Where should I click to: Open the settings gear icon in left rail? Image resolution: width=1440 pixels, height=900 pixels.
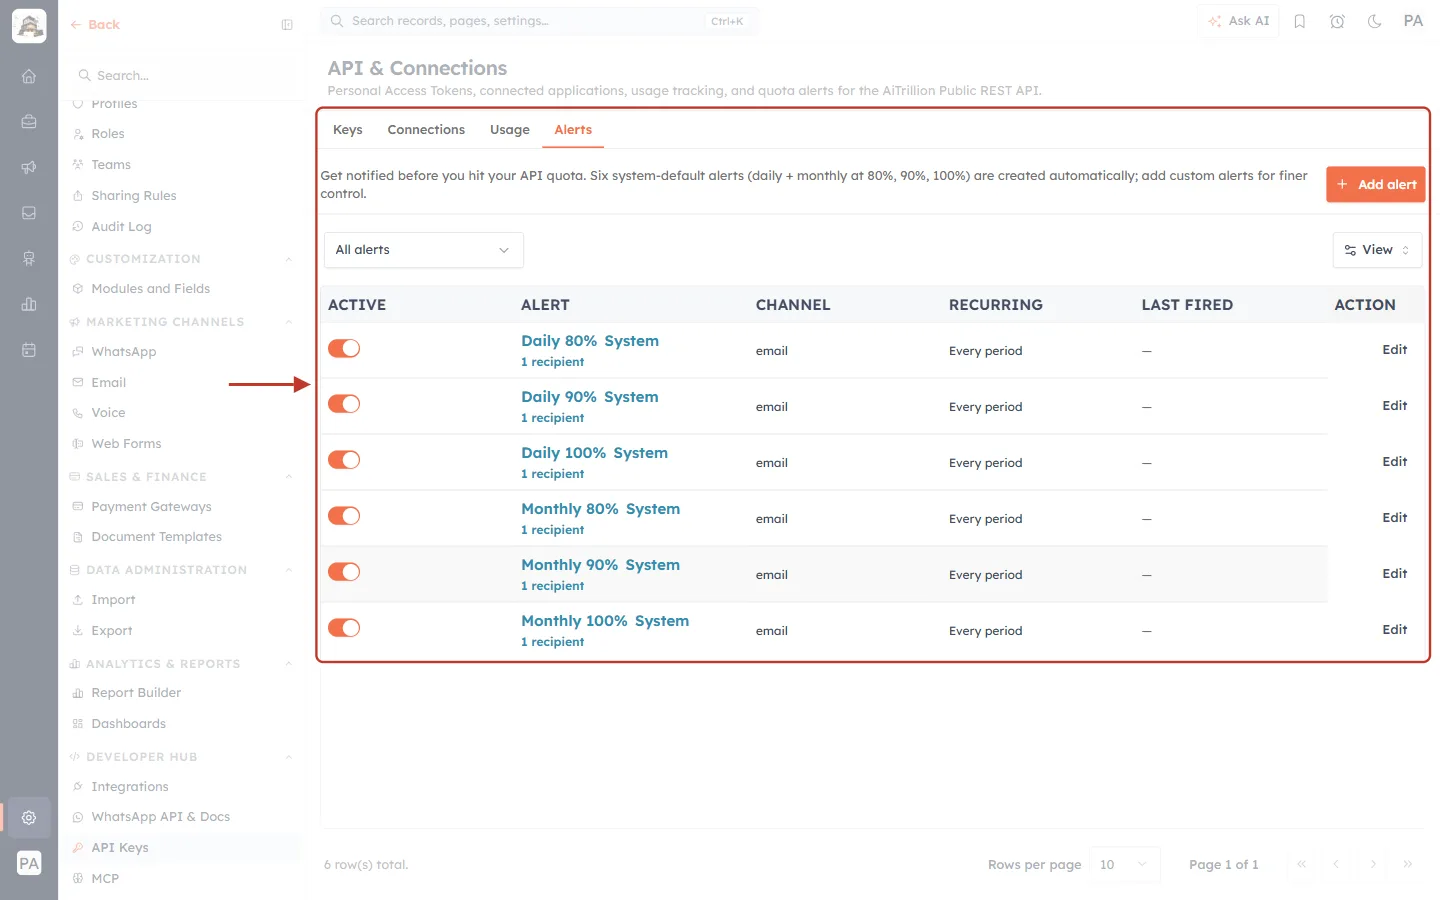[29, 817]
